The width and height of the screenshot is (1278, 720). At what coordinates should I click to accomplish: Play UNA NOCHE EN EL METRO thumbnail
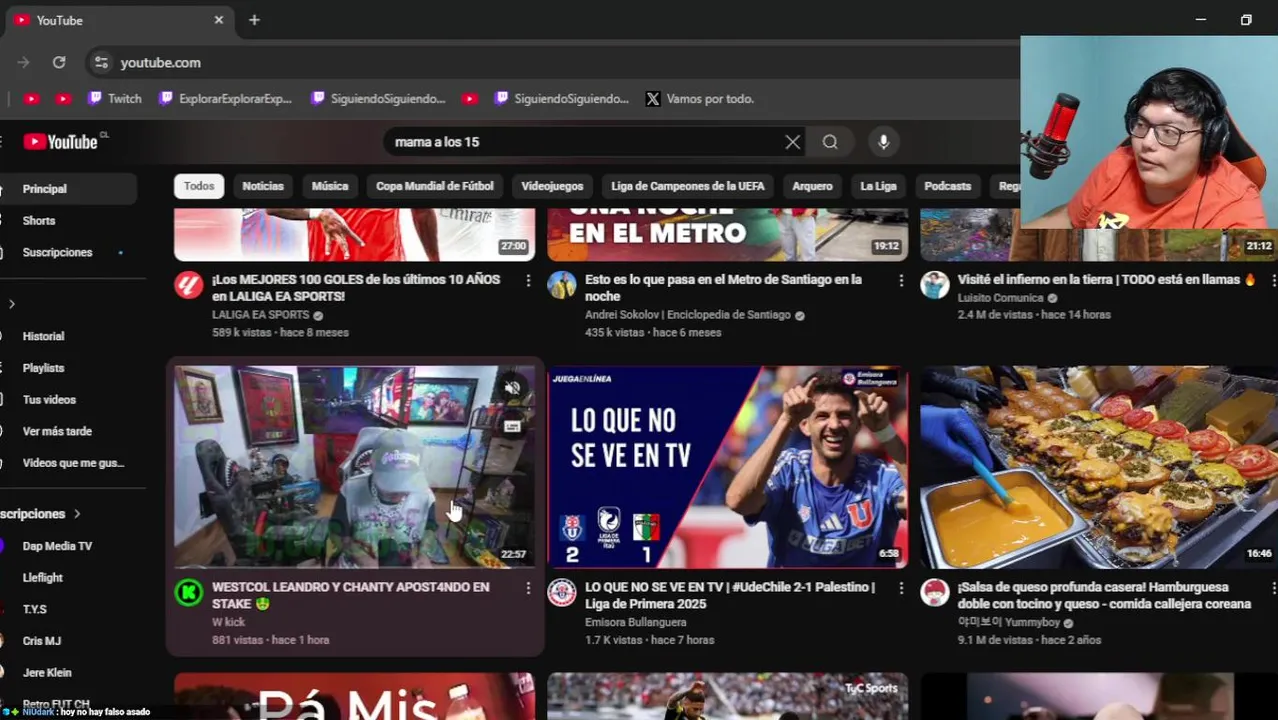[727, 235]
